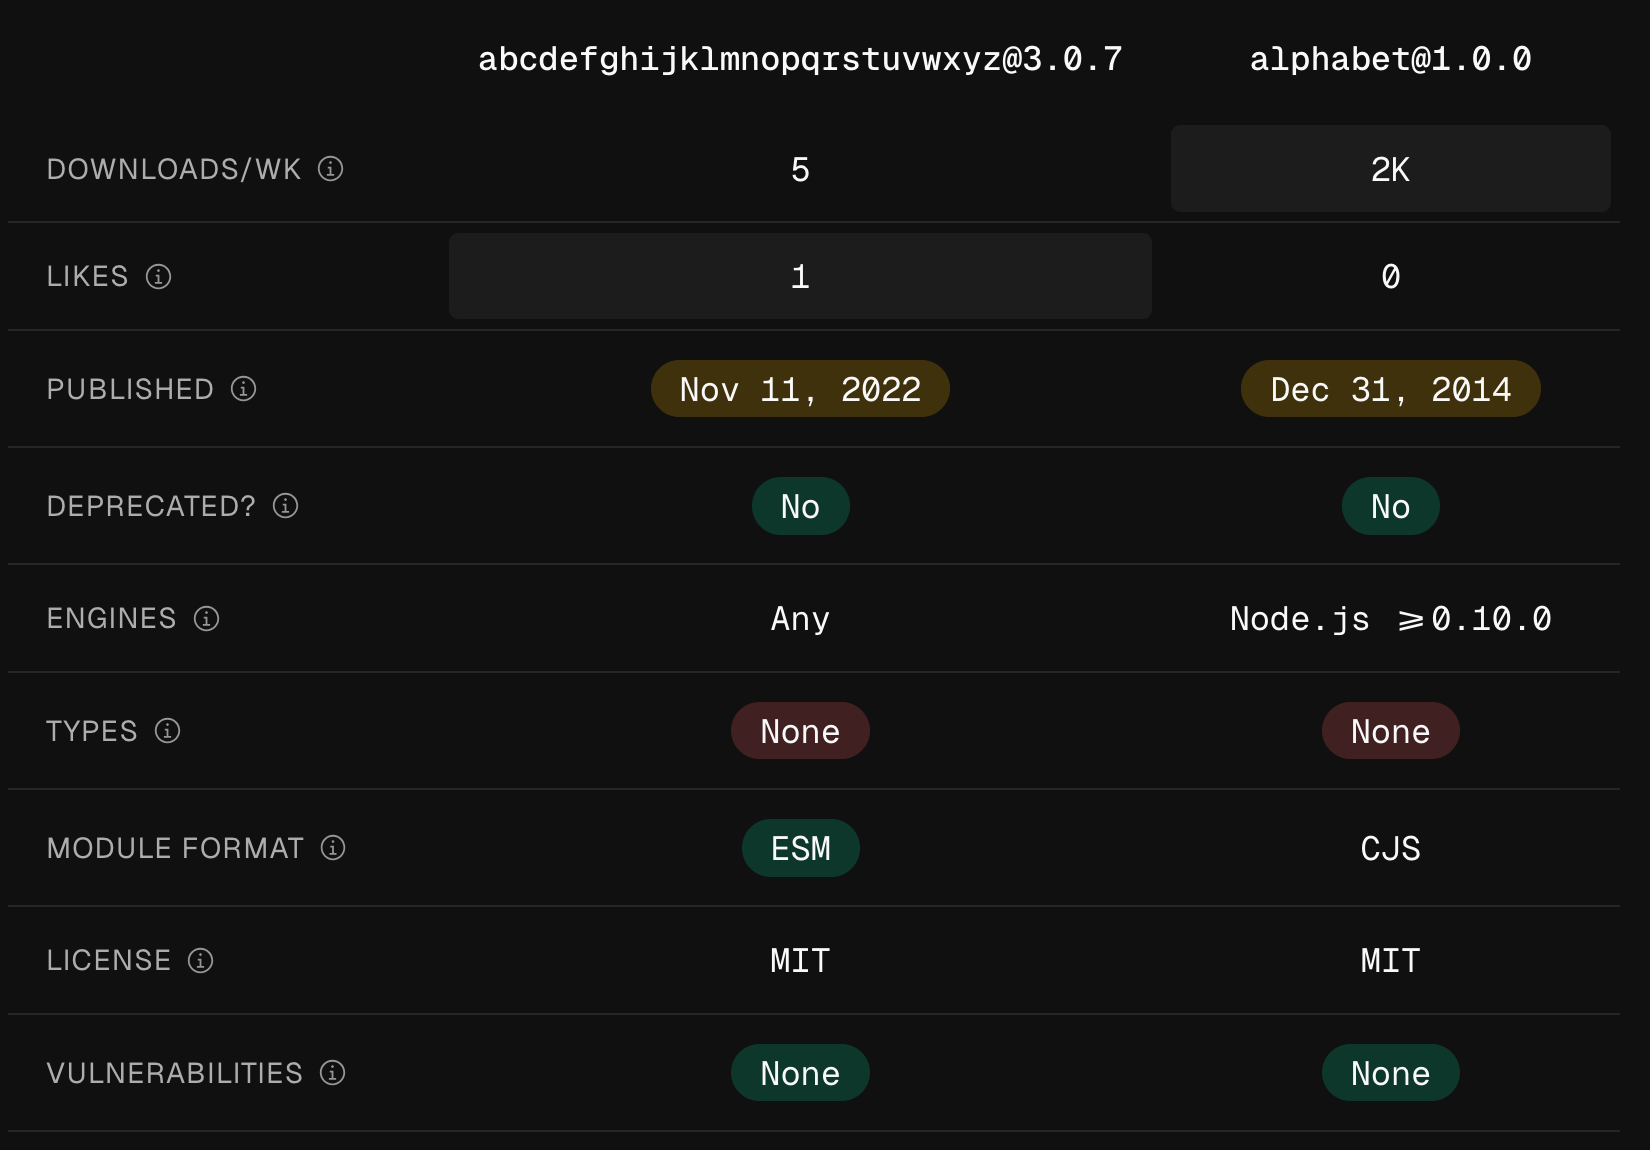The height and width of the screenshot is (1150, 1650).
Task: Click the Types row info icon
Action: pyautogui.click(x=168, y=731)
